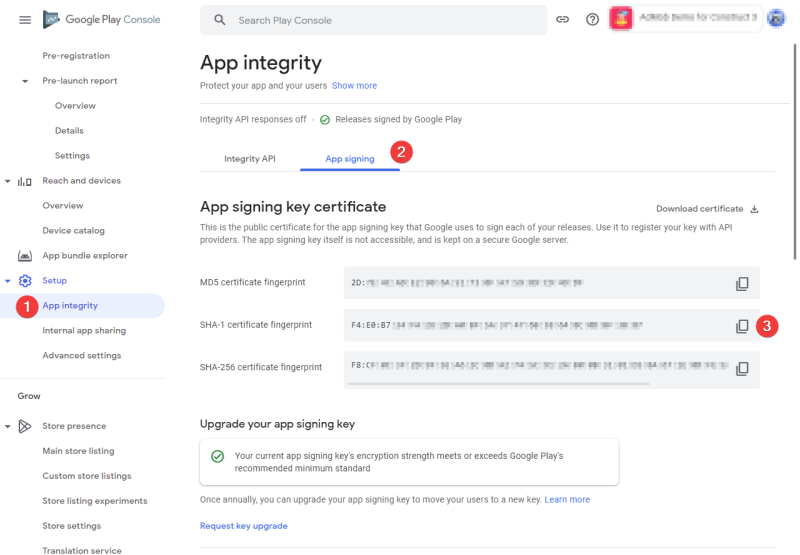The image size is (800, 555).
Task: Open App bundle explorer
Action: (85, 256)
